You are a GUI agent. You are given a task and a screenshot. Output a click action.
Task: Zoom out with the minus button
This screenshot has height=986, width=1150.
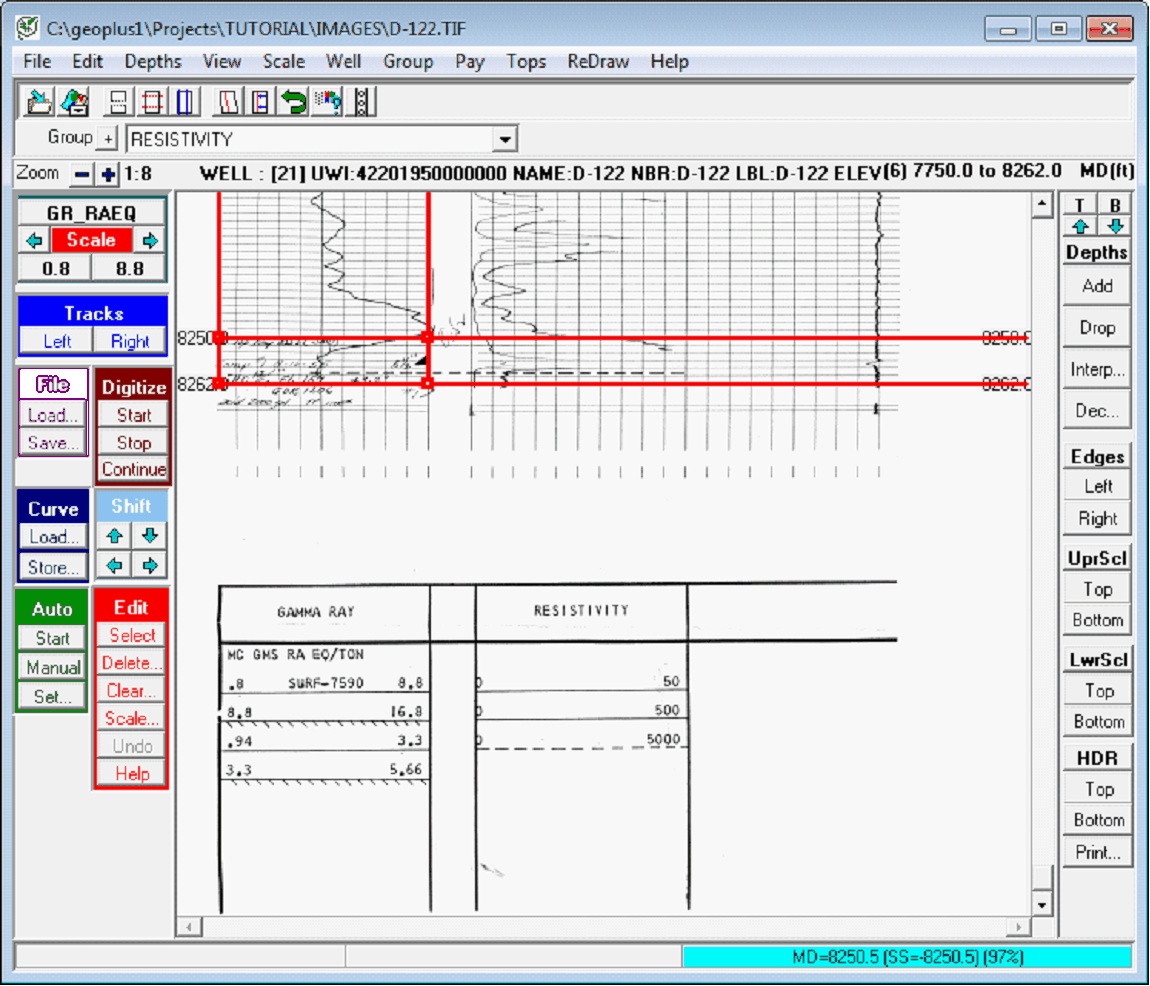pyautogui.click(x=82, y=174)
